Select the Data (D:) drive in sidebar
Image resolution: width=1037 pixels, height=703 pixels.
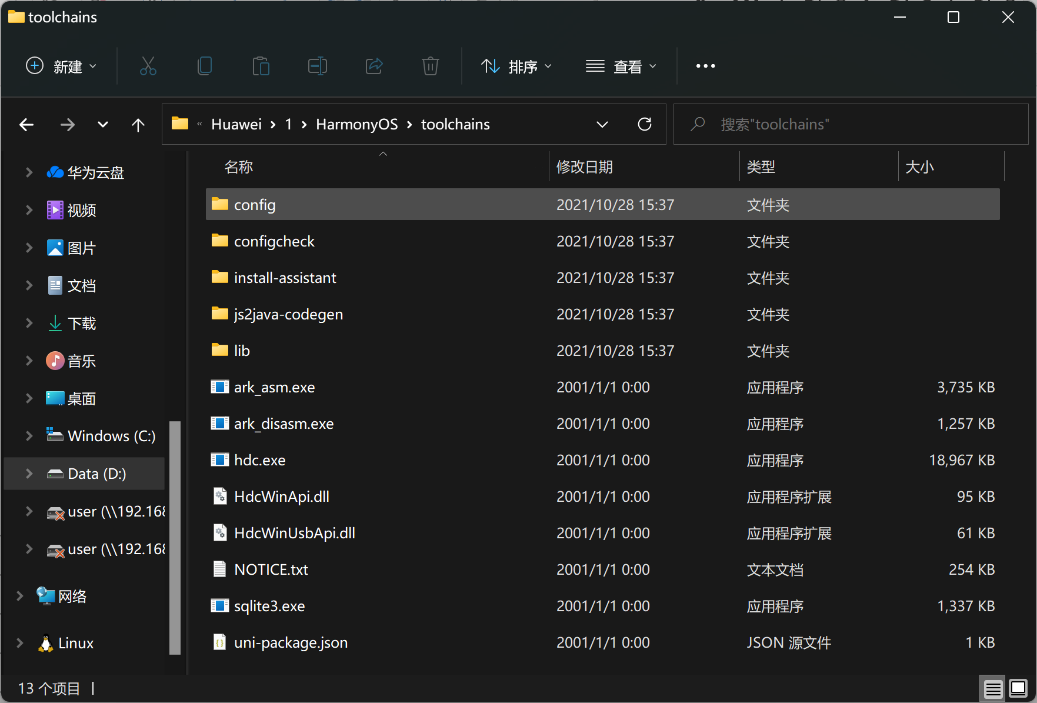[86, 474]
